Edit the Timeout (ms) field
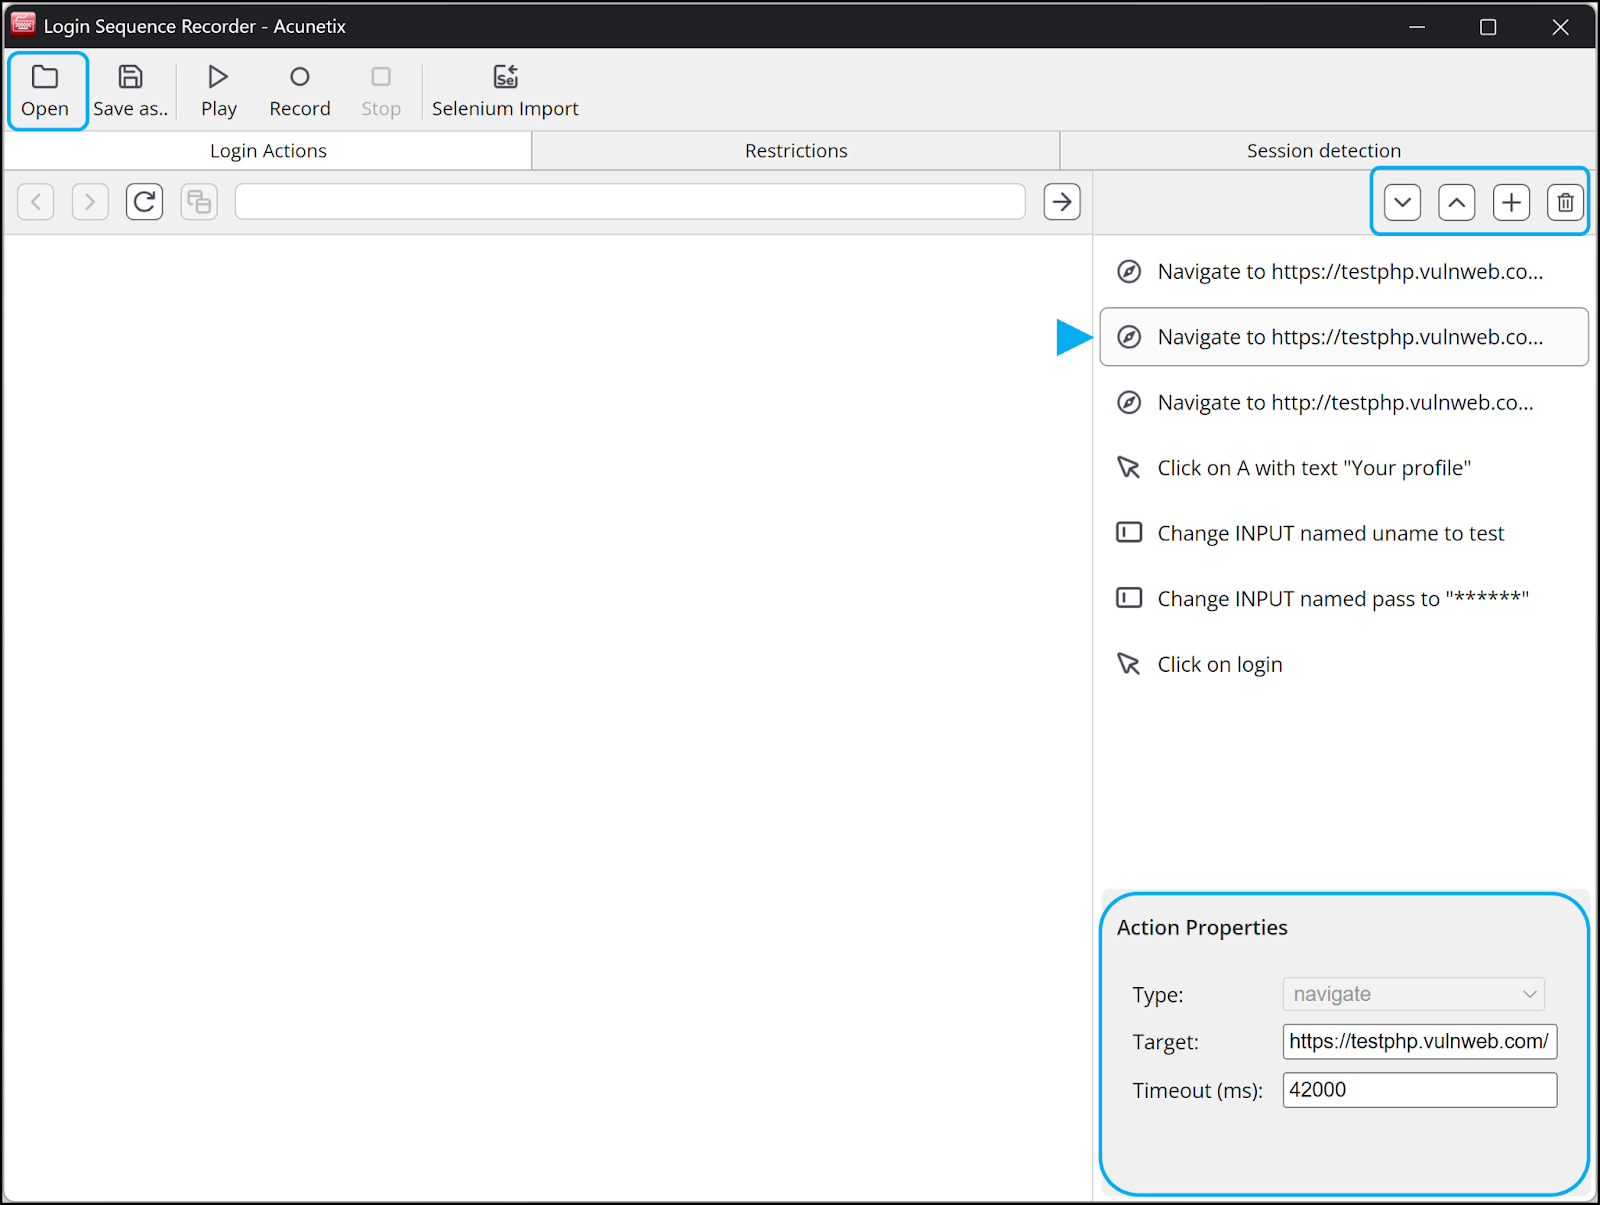 (1420, 1090)
